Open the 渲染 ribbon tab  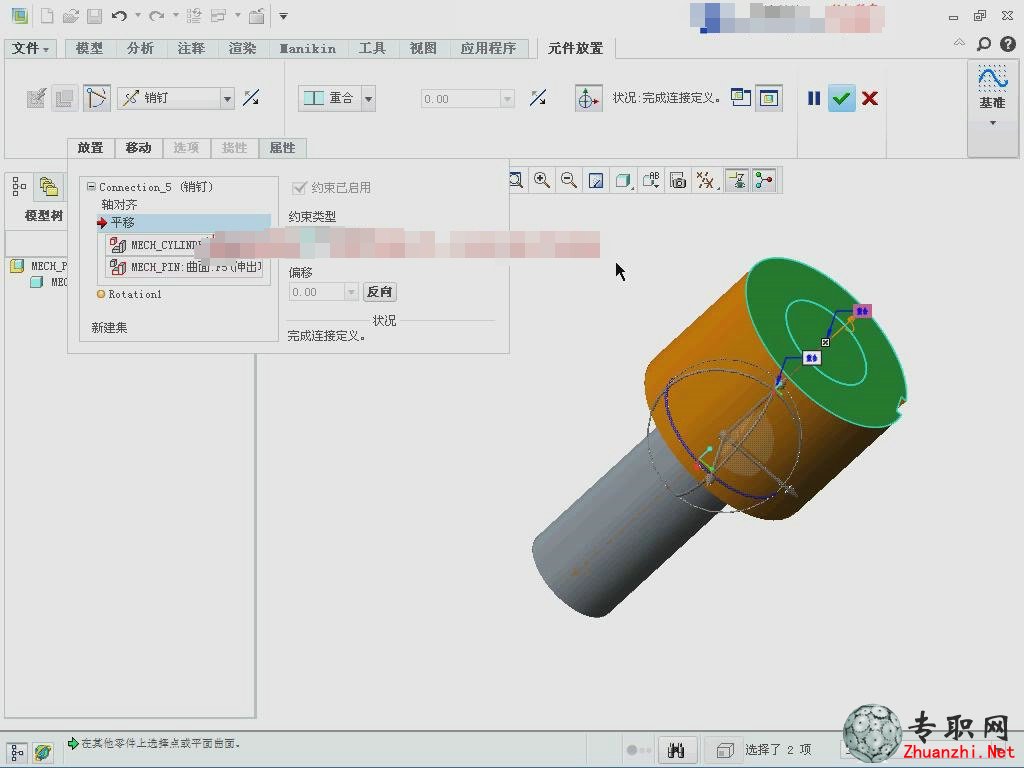[242, 48]
